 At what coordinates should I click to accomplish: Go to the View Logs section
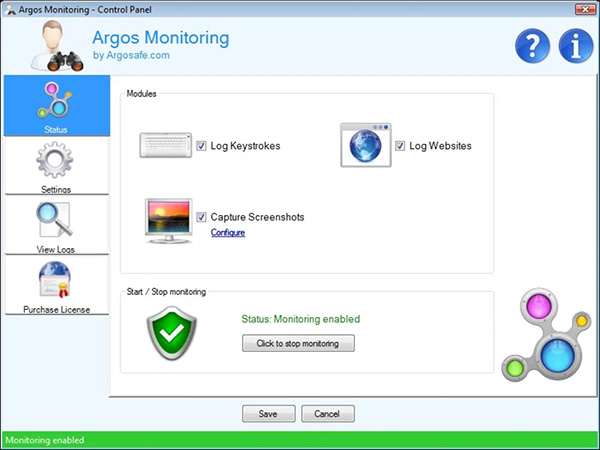point(55,226)
